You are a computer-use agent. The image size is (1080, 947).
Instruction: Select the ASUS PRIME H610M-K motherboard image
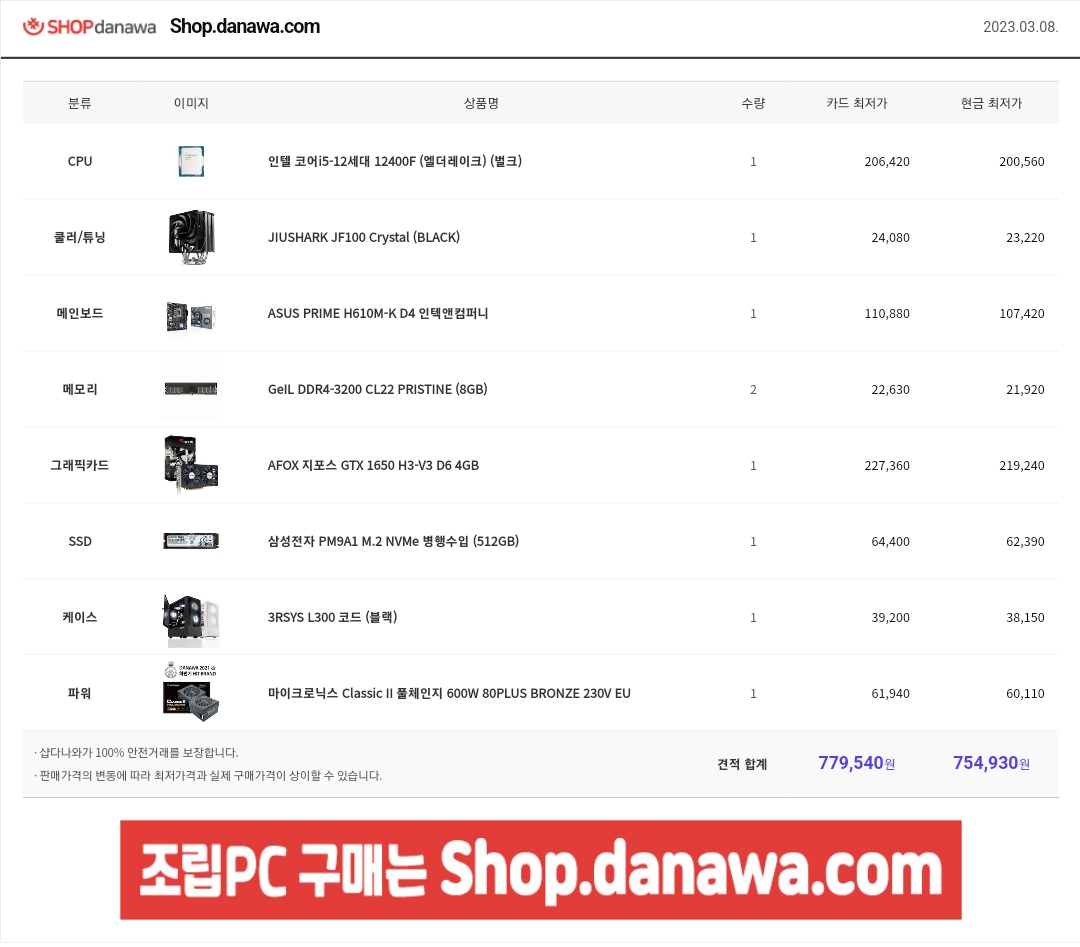(x=191, y=316)
